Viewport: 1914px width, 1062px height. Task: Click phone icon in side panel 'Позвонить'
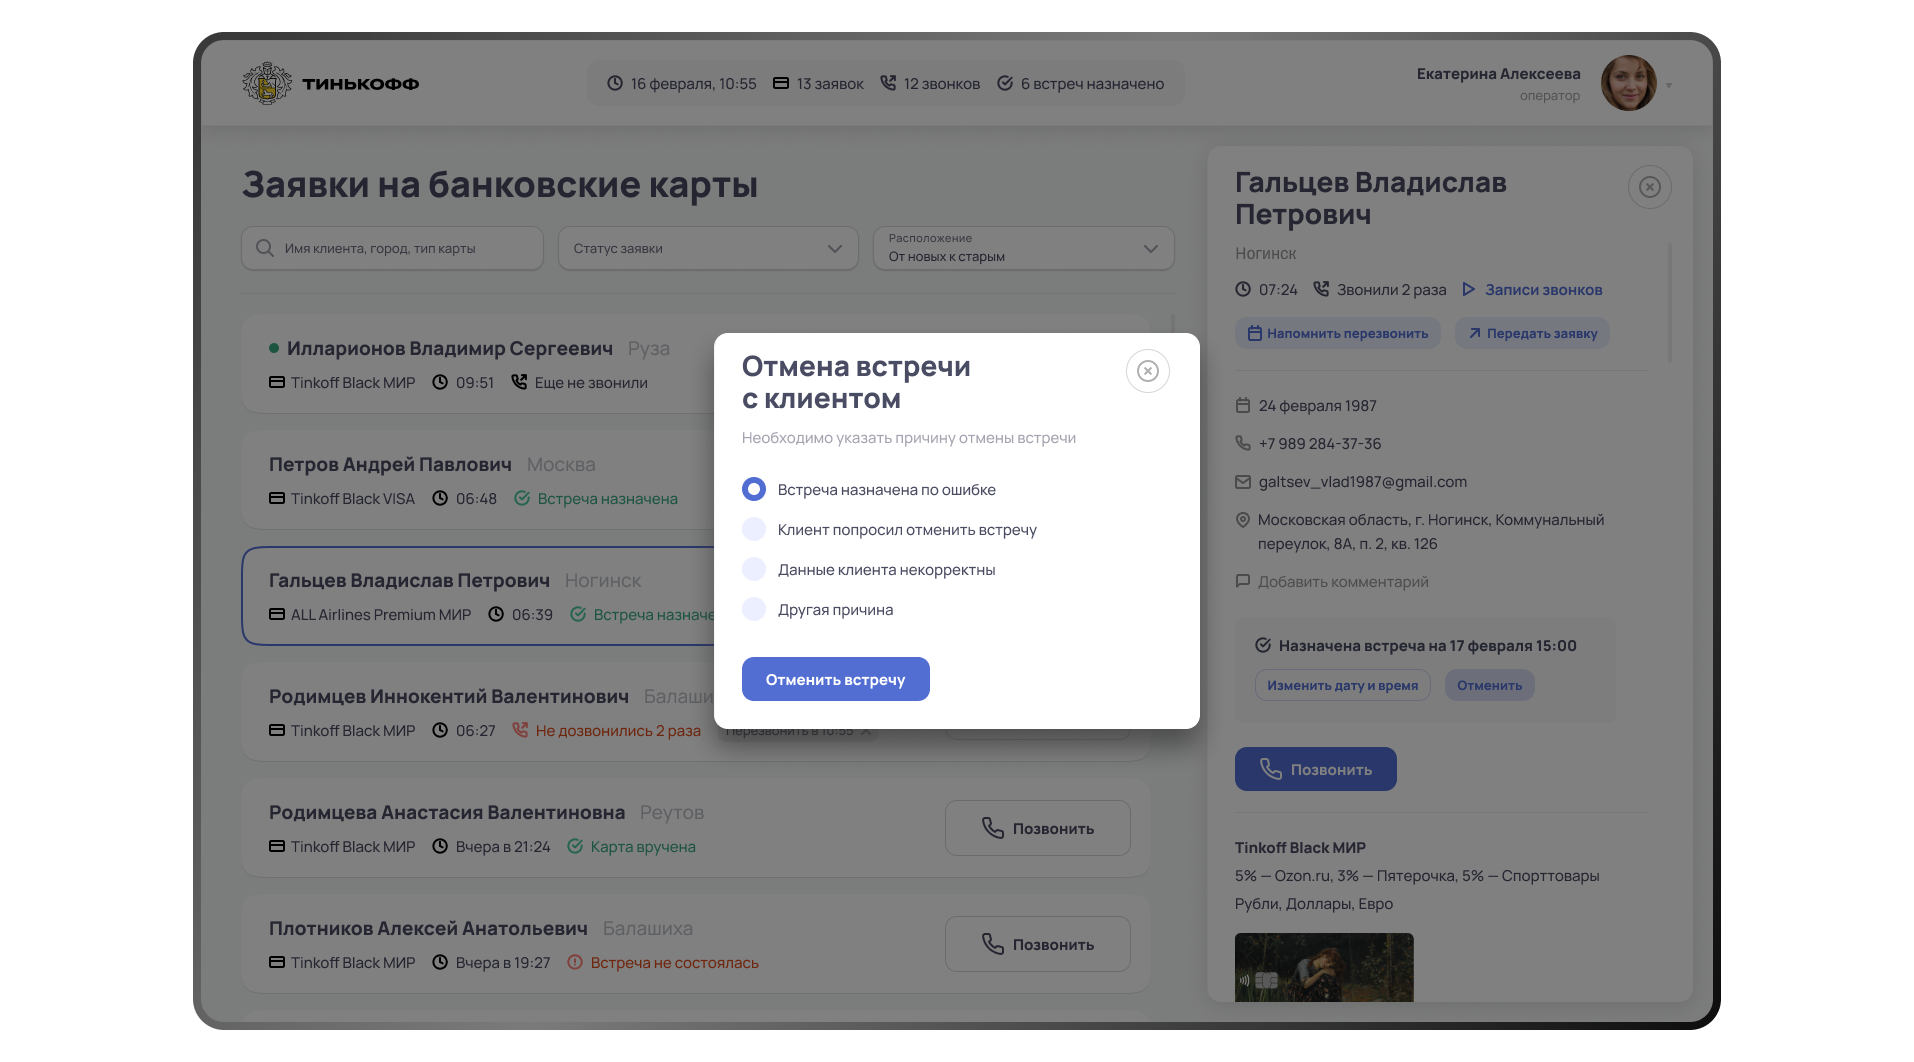pyautogui.click(x=1270, y=769)
